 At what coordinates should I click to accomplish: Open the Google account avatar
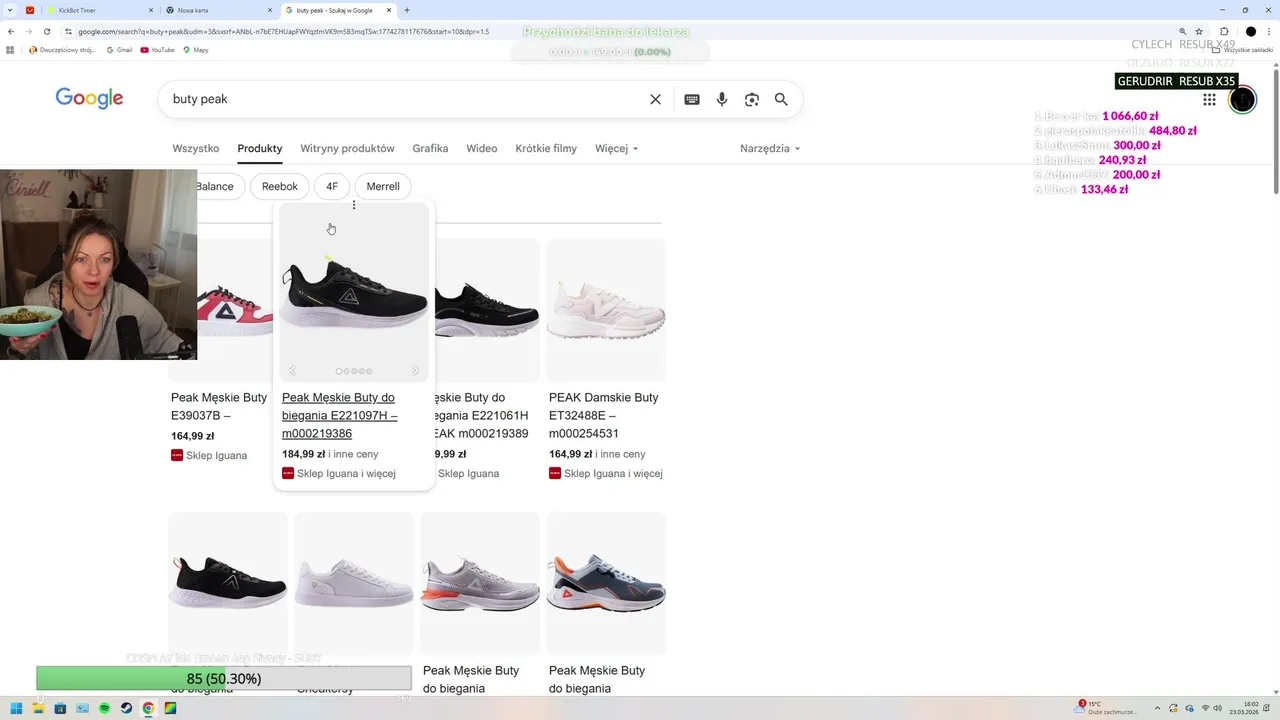[x=1242, y=99]
